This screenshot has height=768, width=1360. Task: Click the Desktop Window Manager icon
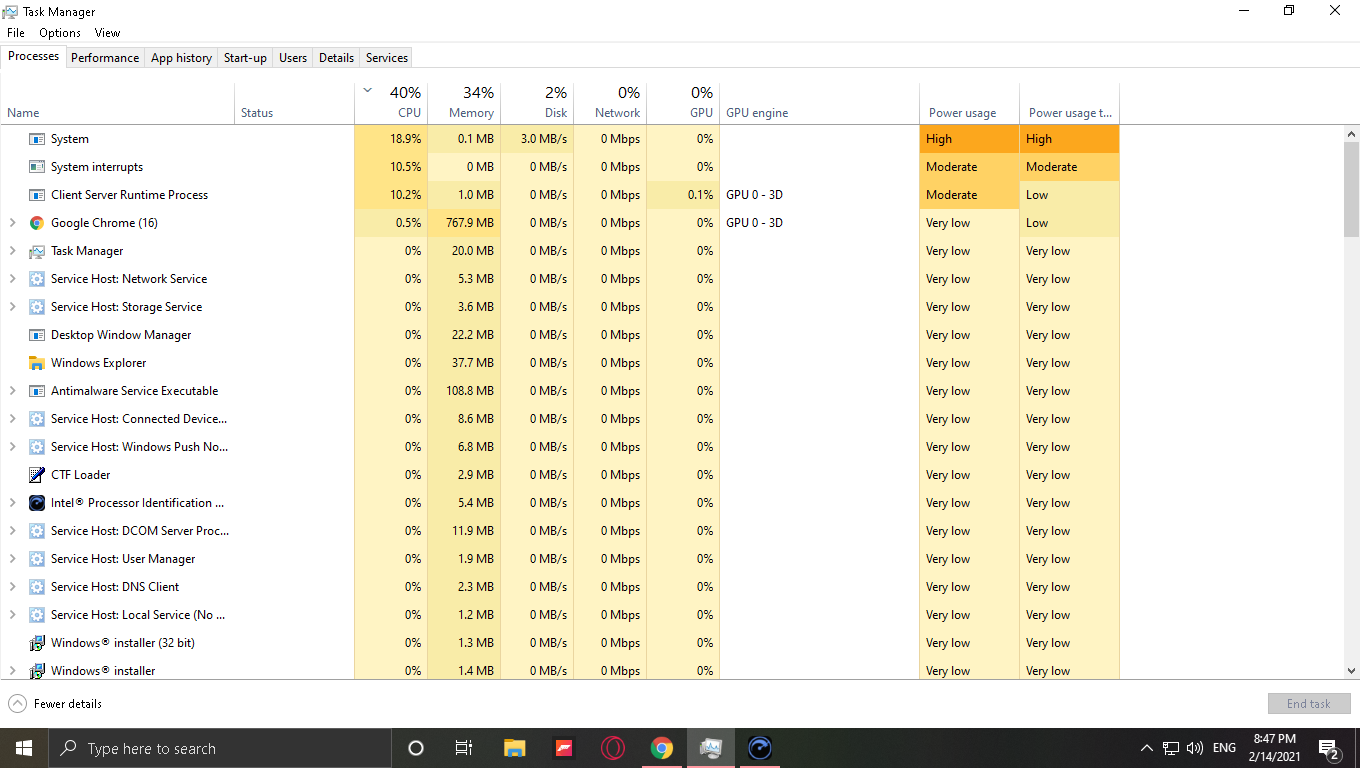[x=37, y=335]
